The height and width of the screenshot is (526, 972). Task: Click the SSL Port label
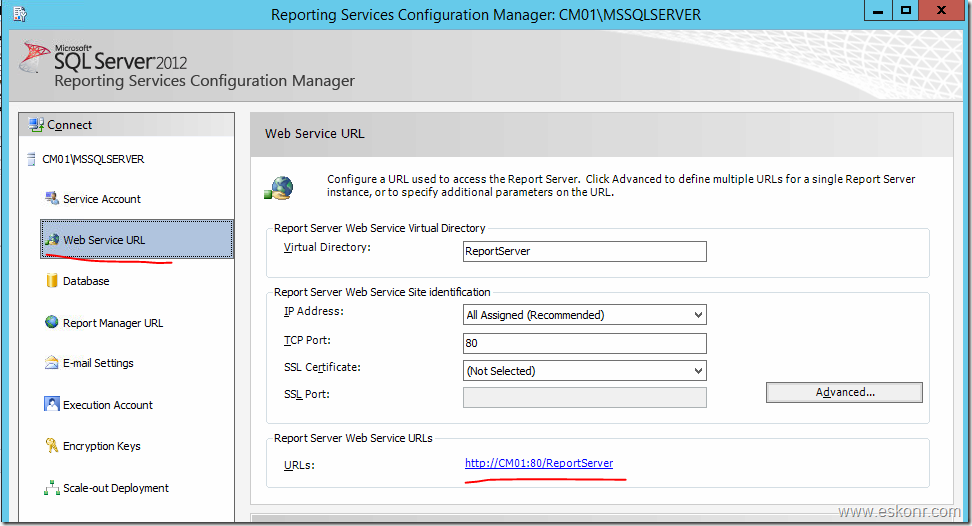[307, 394]
